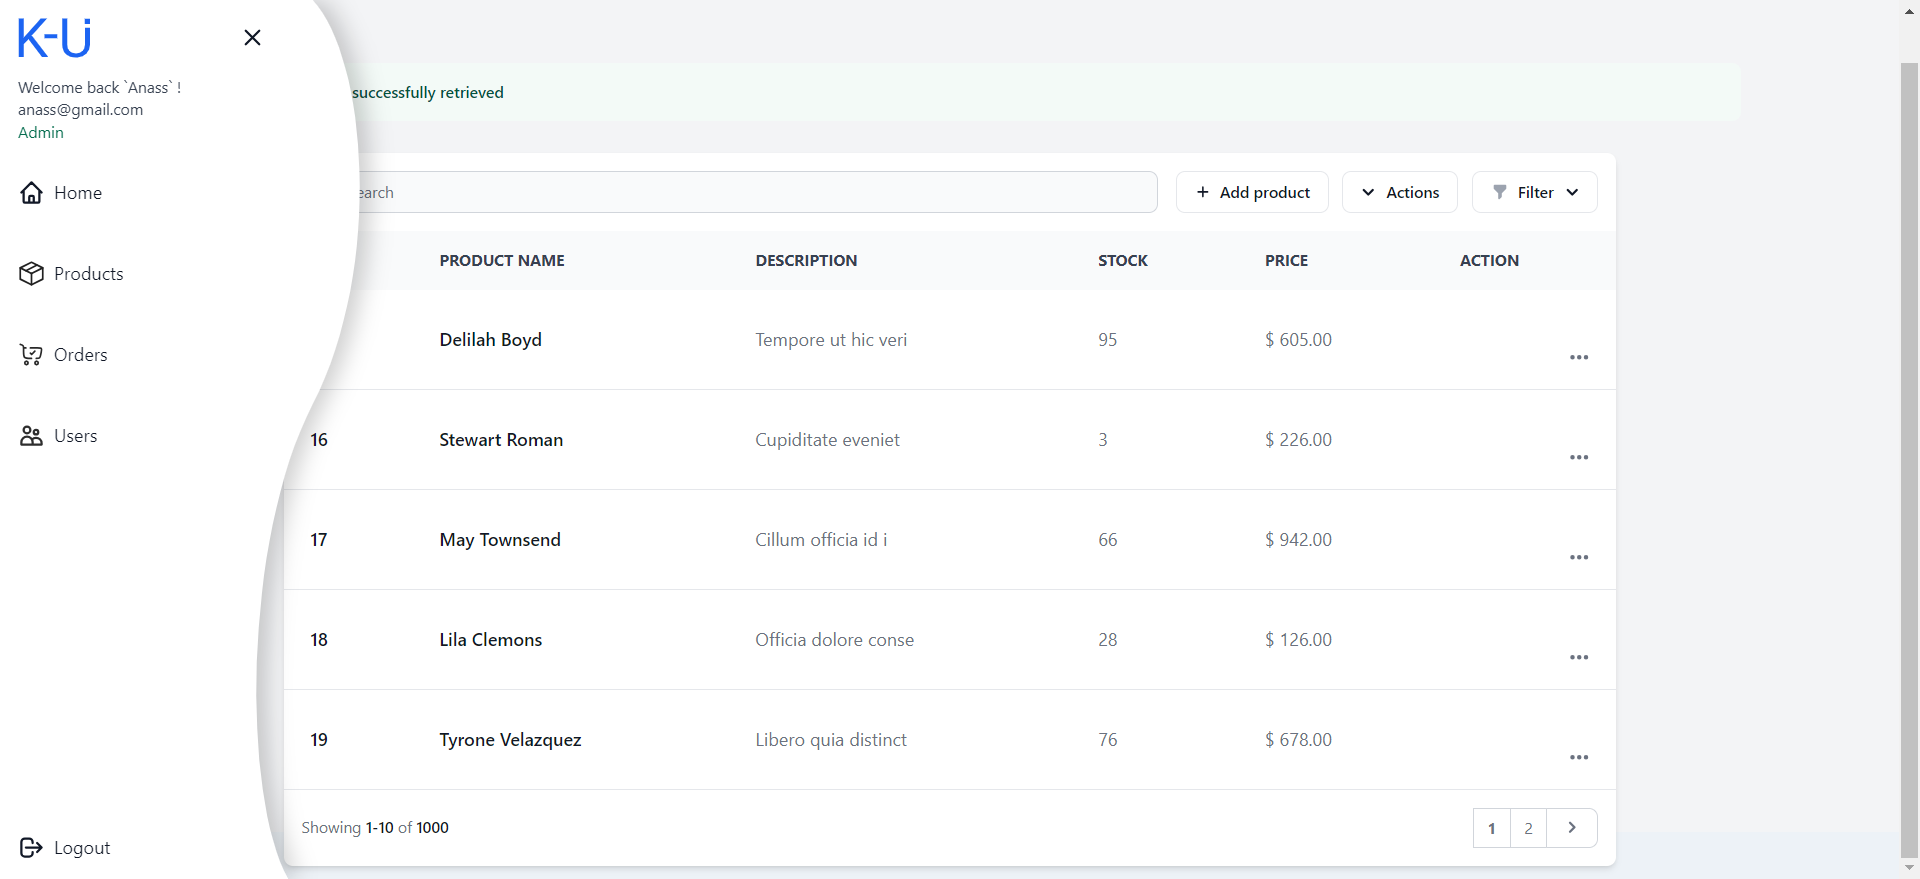Open three-dot menu for Tyrone Velazquez
This screenshot has height=879, width=1920.
pos(1578,757)
